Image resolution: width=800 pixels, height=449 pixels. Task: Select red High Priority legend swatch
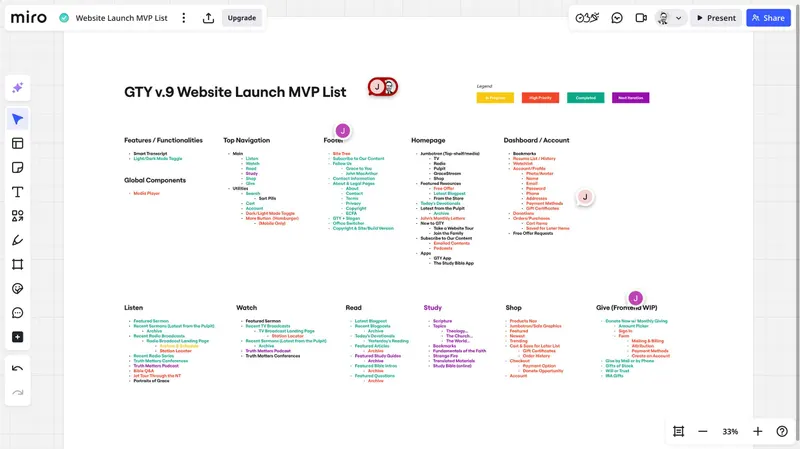[x=540, y=98]
